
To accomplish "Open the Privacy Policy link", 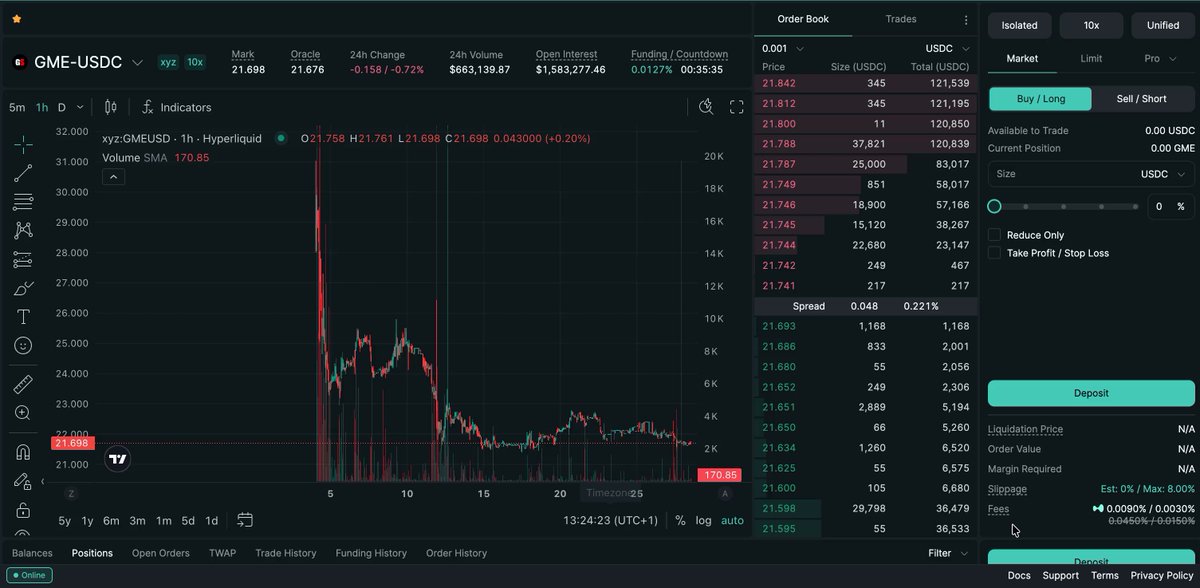I will 1161,575.
